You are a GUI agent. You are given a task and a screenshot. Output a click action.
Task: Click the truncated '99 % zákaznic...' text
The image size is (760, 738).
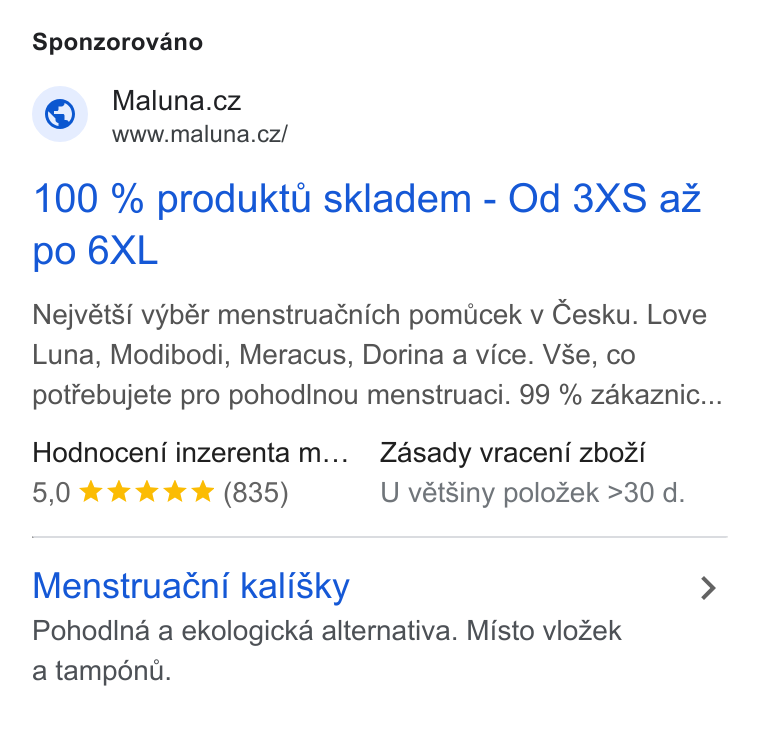point(621,395)
